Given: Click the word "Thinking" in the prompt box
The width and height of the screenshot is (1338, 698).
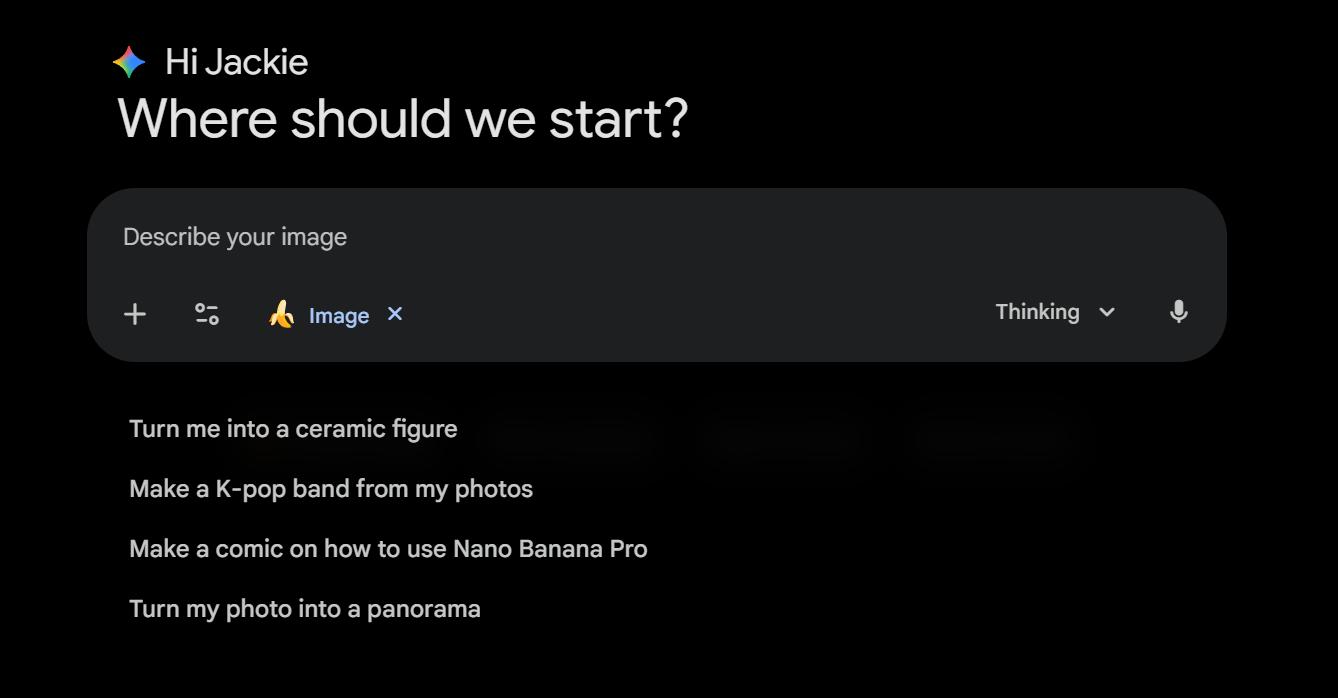Looking at the screenshot, I should (x=1037, y=312).
